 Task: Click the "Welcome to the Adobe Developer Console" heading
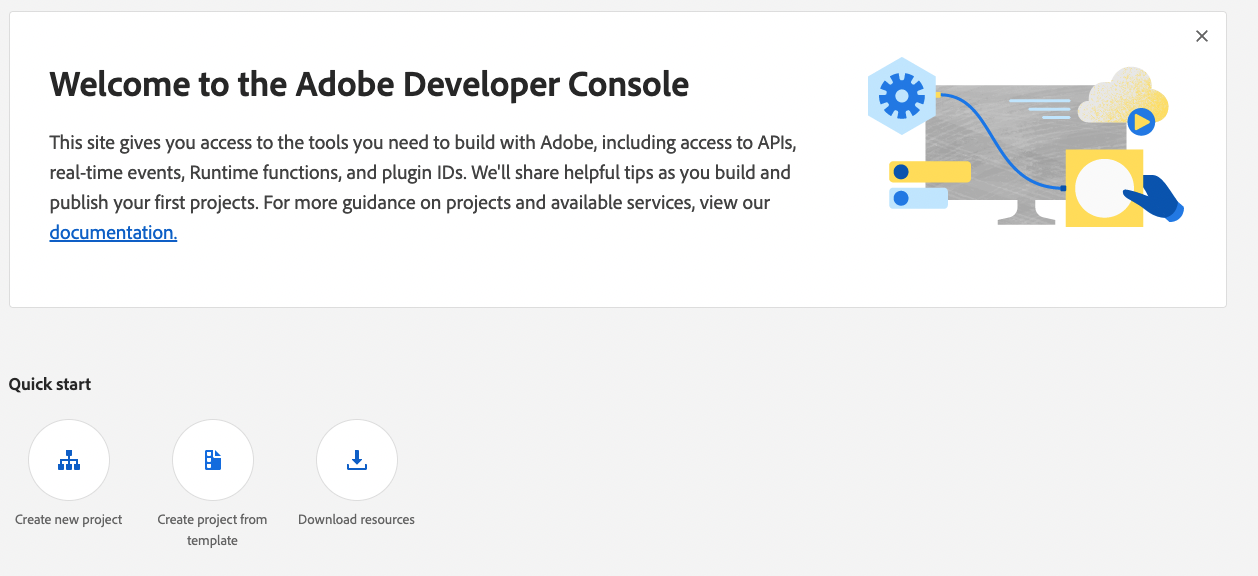[369, 84]
